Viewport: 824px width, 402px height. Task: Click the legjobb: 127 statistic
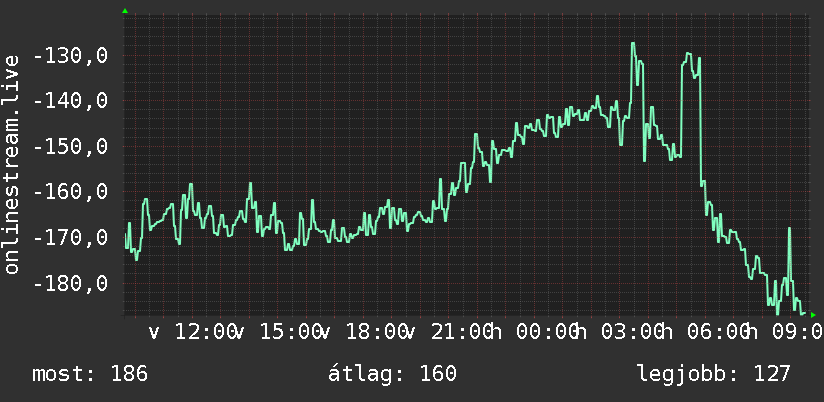click(714, 374)
